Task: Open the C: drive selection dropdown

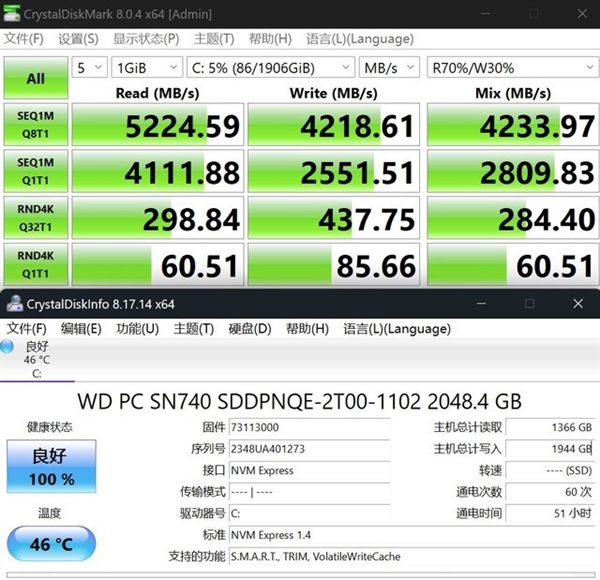Action: click(270, 68)
